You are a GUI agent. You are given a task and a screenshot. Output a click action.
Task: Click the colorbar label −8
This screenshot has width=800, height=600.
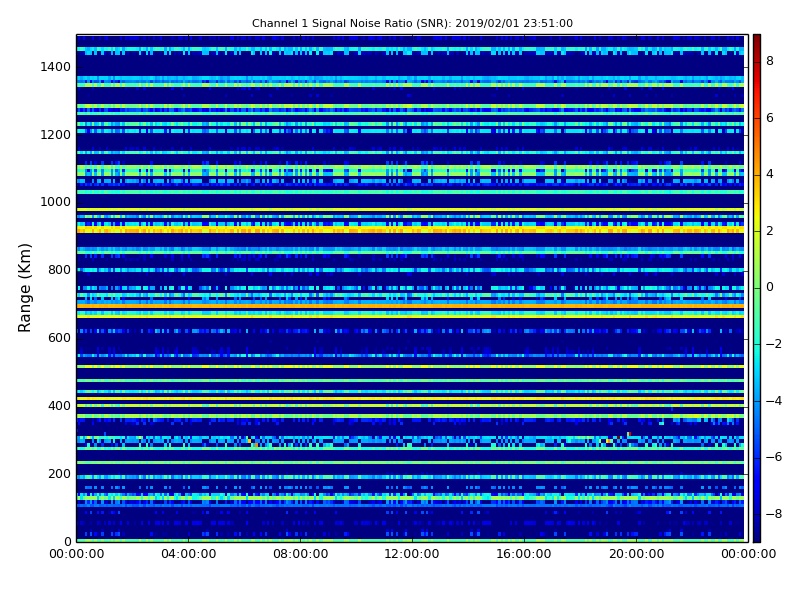(774, 514)
